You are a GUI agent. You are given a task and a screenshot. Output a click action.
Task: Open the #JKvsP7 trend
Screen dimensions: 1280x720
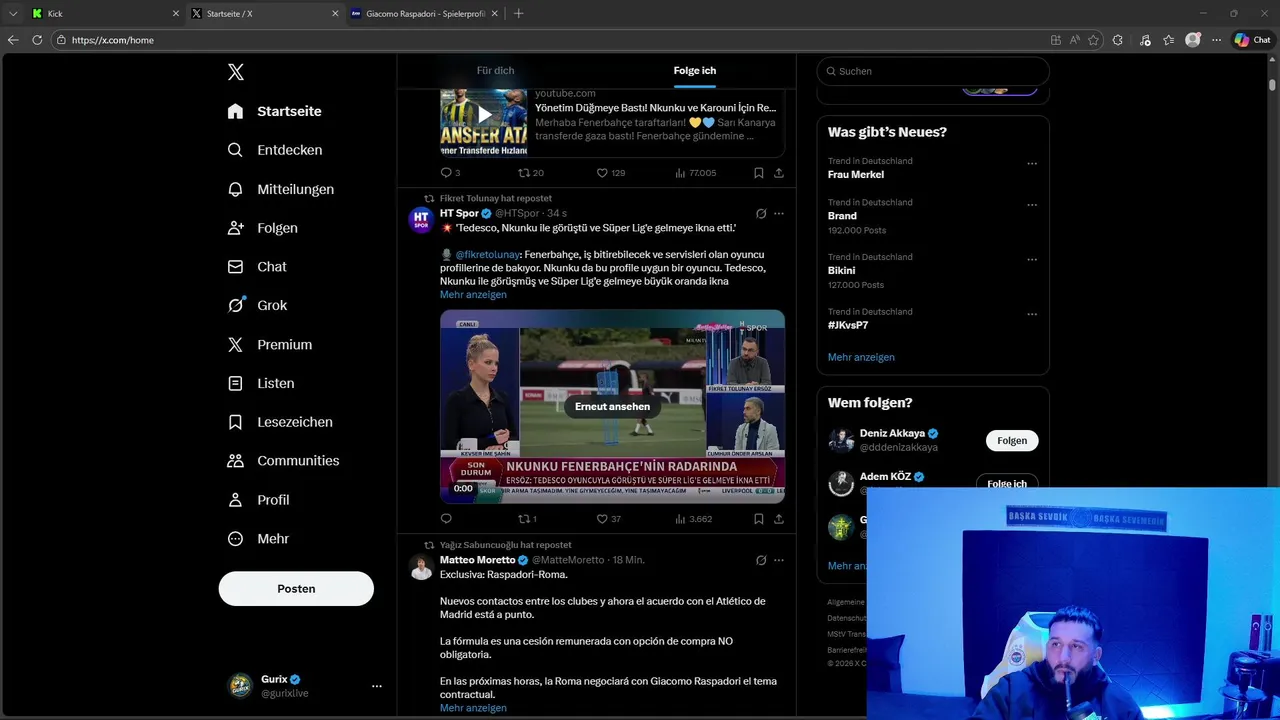pos(848,325)
